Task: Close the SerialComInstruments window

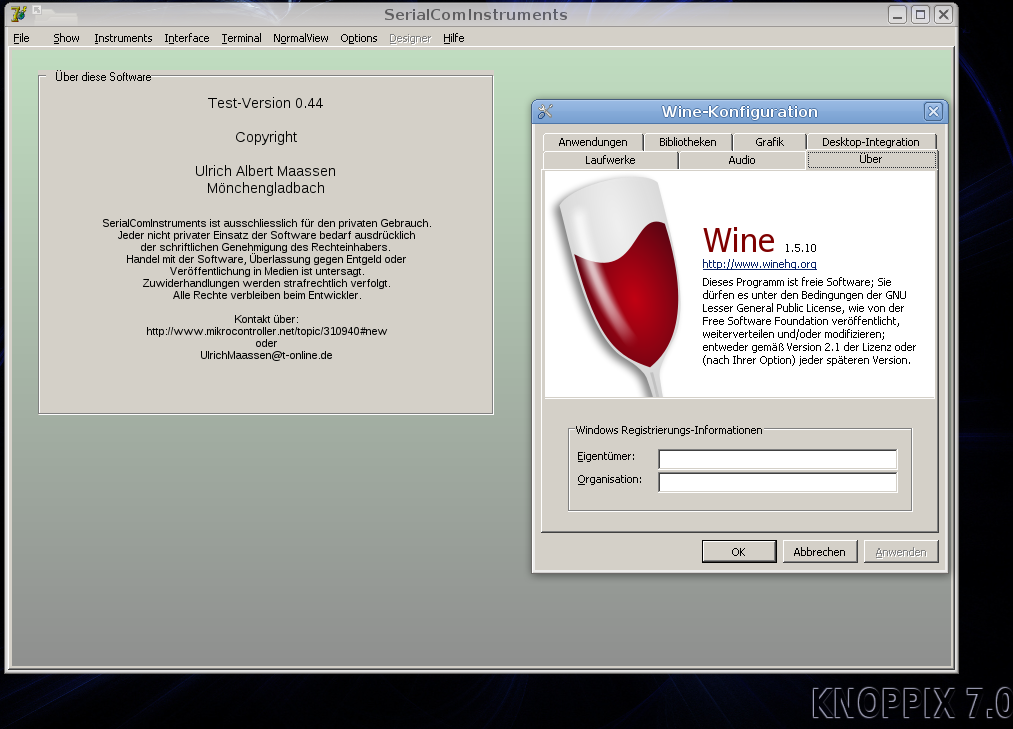Action: [x=943, y=14]
